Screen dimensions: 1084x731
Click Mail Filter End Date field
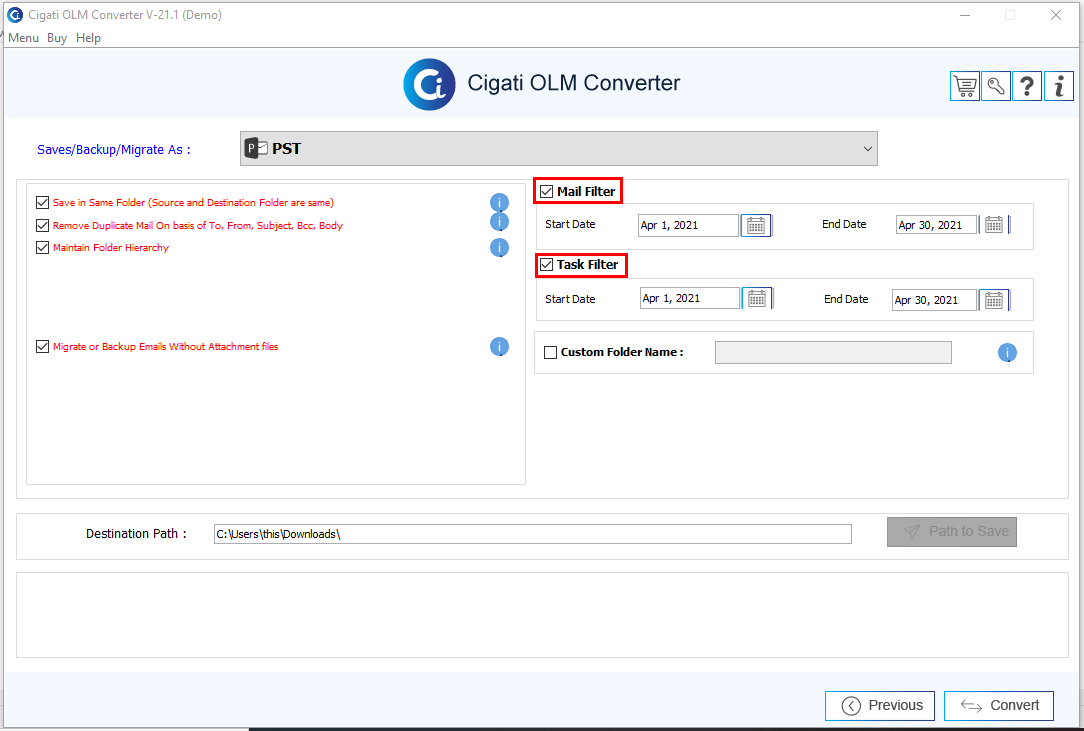point(937,225)
